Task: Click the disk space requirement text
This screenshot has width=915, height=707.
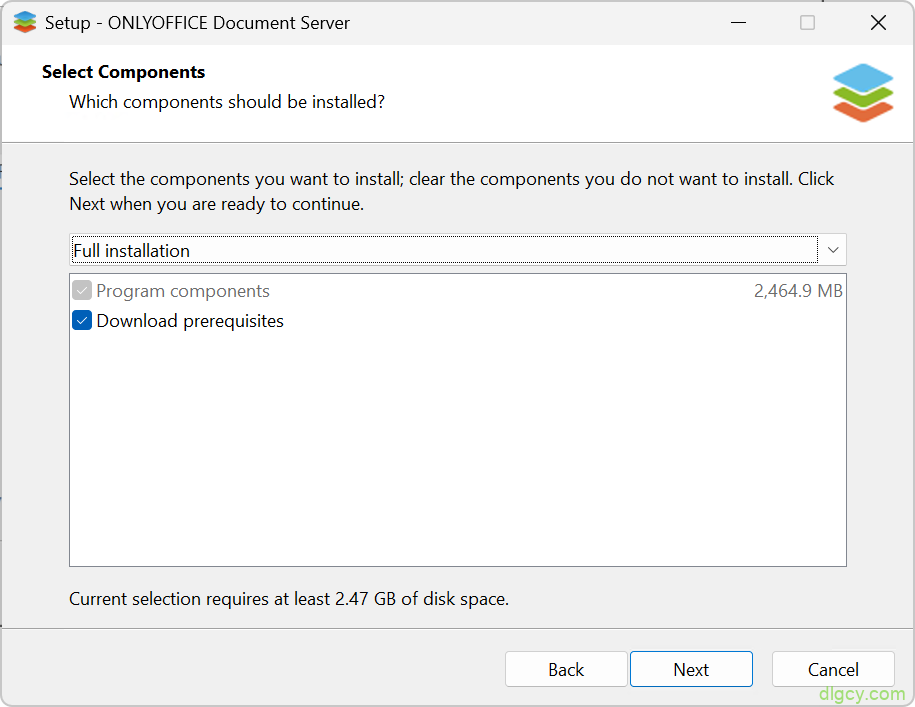Action: point(289,599)
